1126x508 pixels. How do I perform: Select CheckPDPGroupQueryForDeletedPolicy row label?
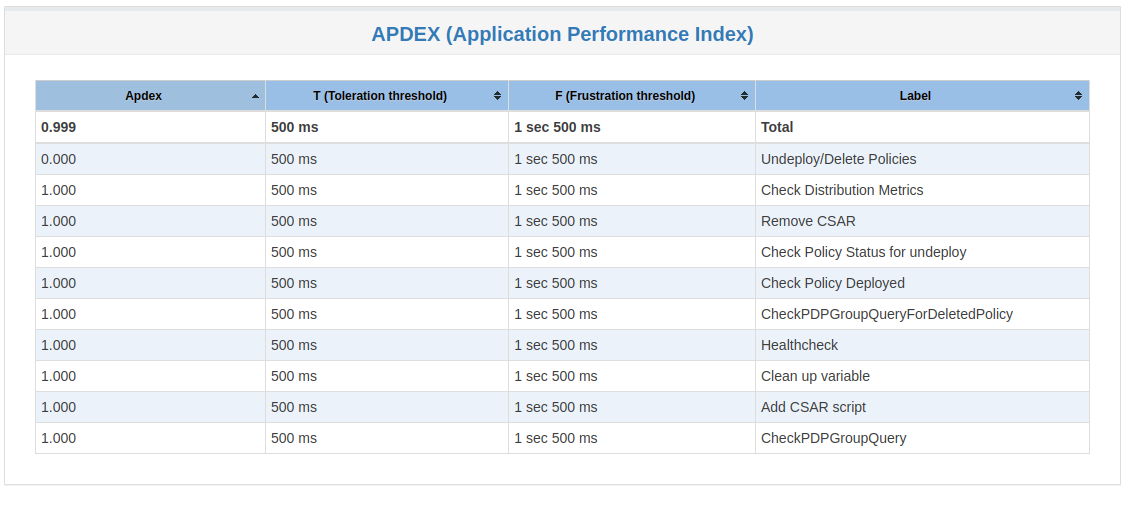click(x=887, y=314)
